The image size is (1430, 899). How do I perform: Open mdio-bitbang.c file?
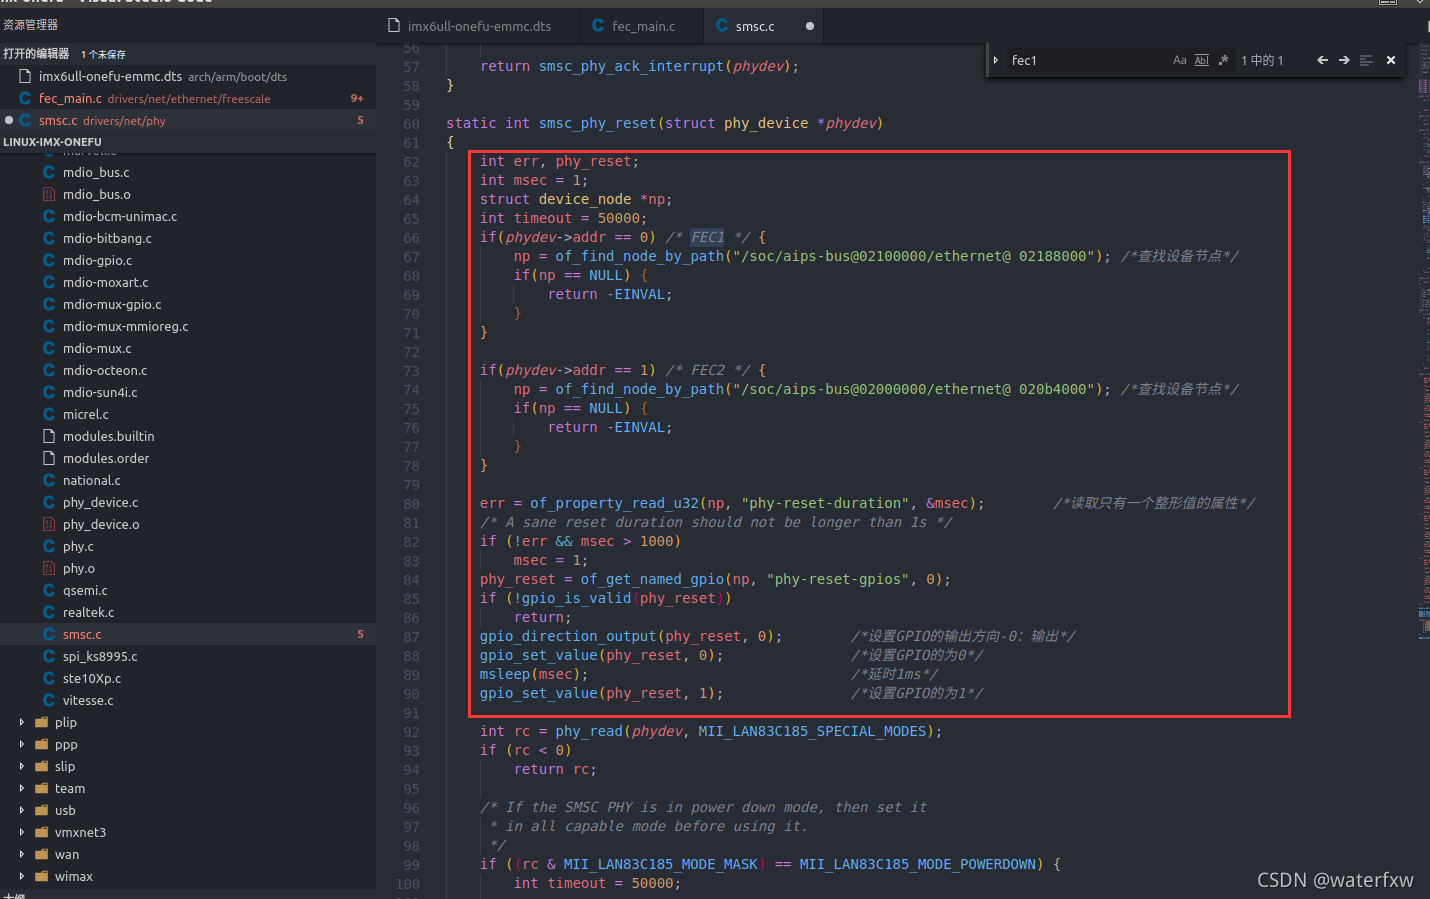(188, 238)
